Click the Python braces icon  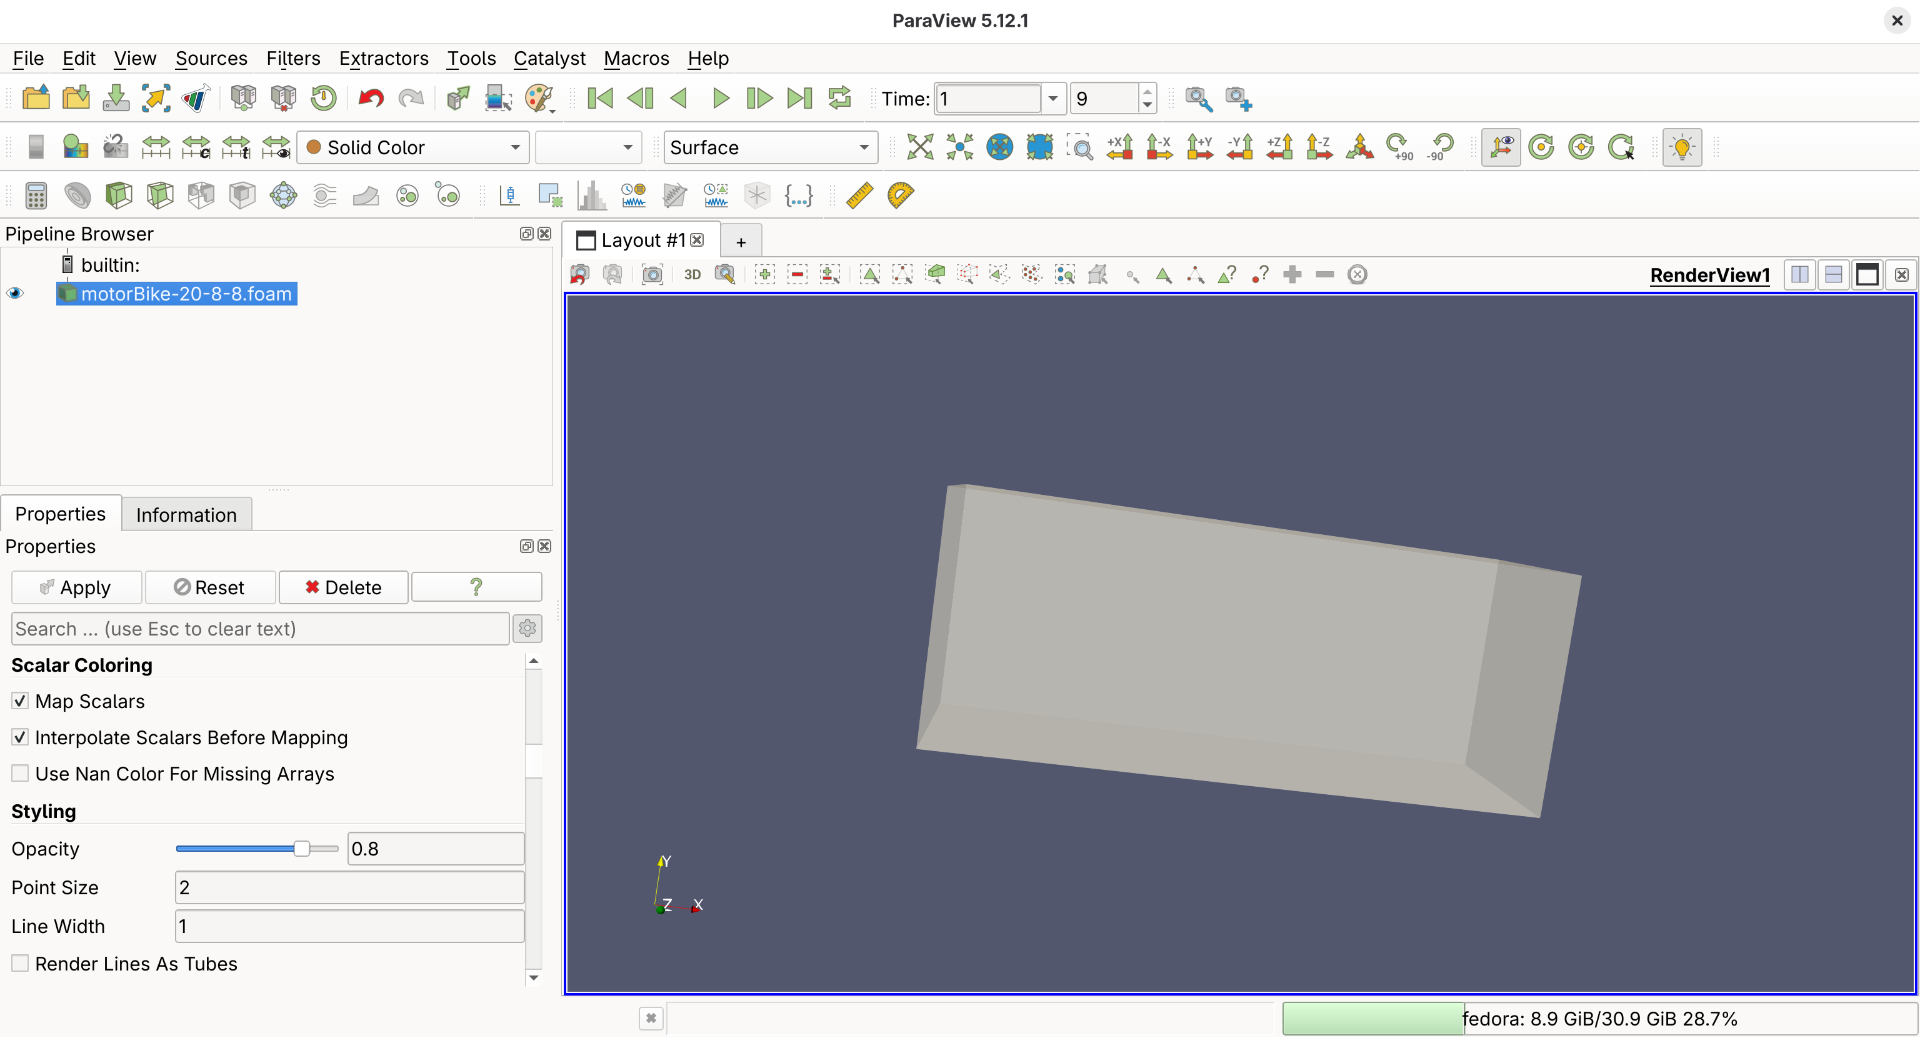pos(798,195)
